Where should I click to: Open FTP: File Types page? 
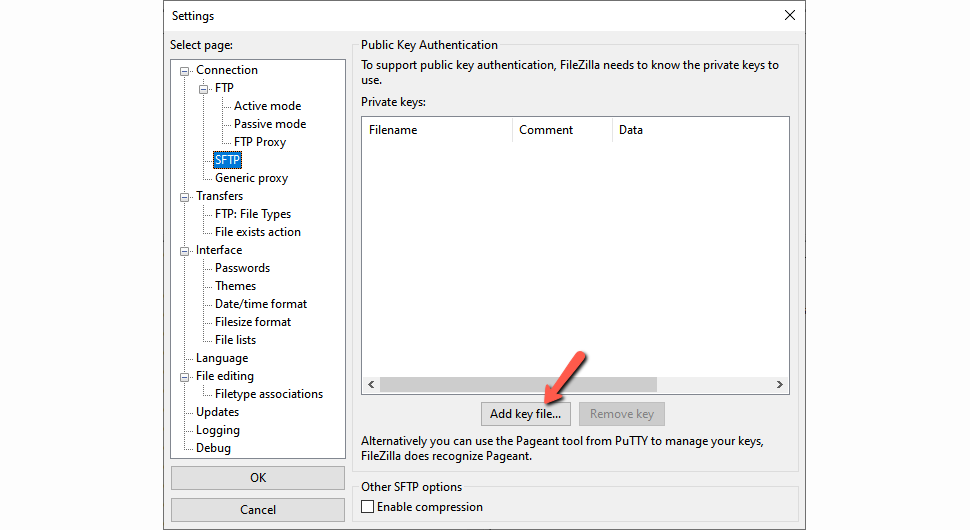[x=252, y=213]
